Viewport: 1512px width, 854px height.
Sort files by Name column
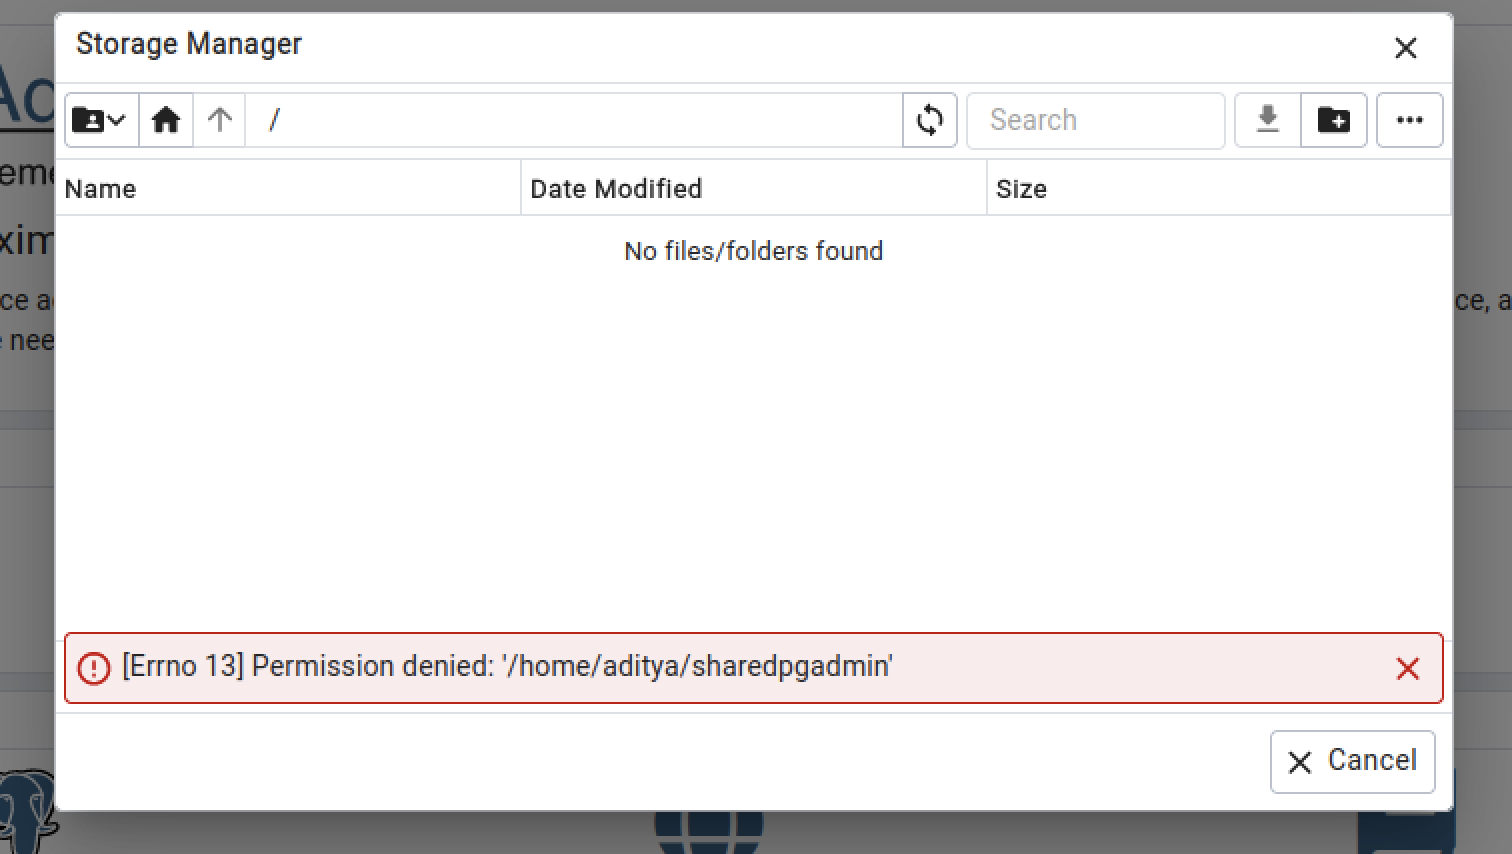[100, 188]
